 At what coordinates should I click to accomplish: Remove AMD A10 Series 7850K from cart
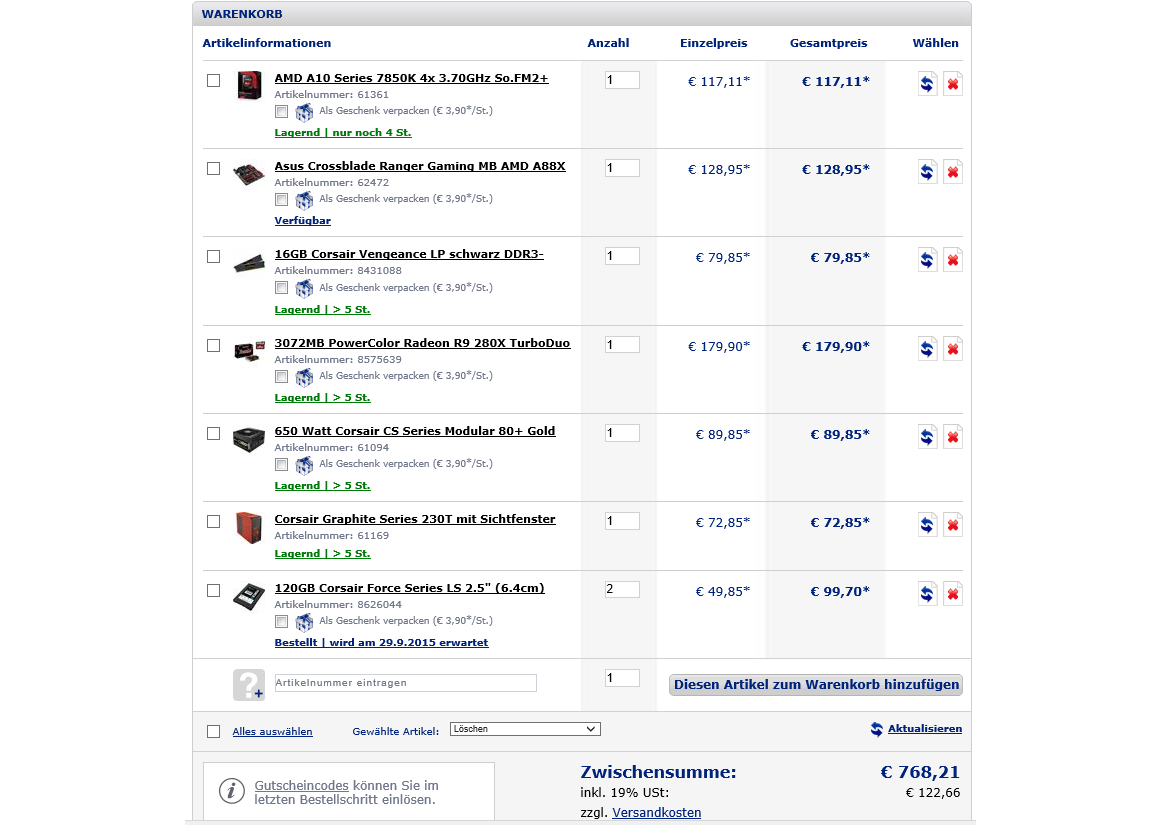click(953, 84)
